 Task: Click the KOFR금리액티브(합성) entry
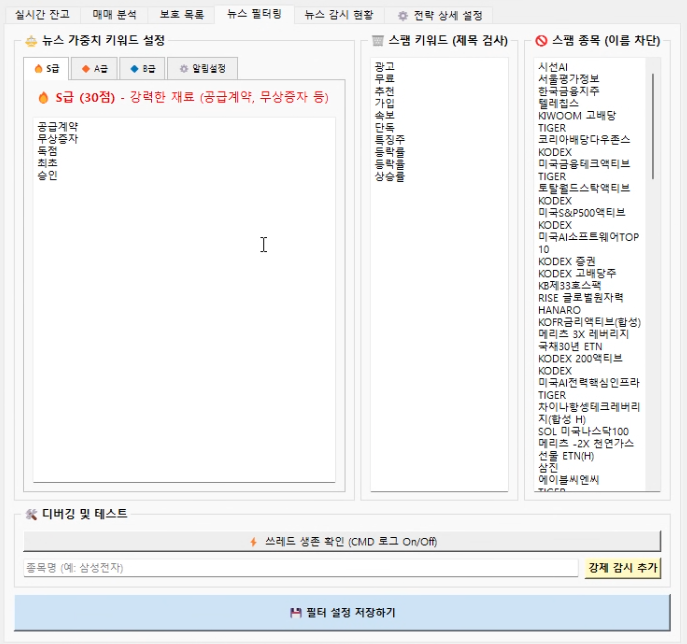click(589, 322)
